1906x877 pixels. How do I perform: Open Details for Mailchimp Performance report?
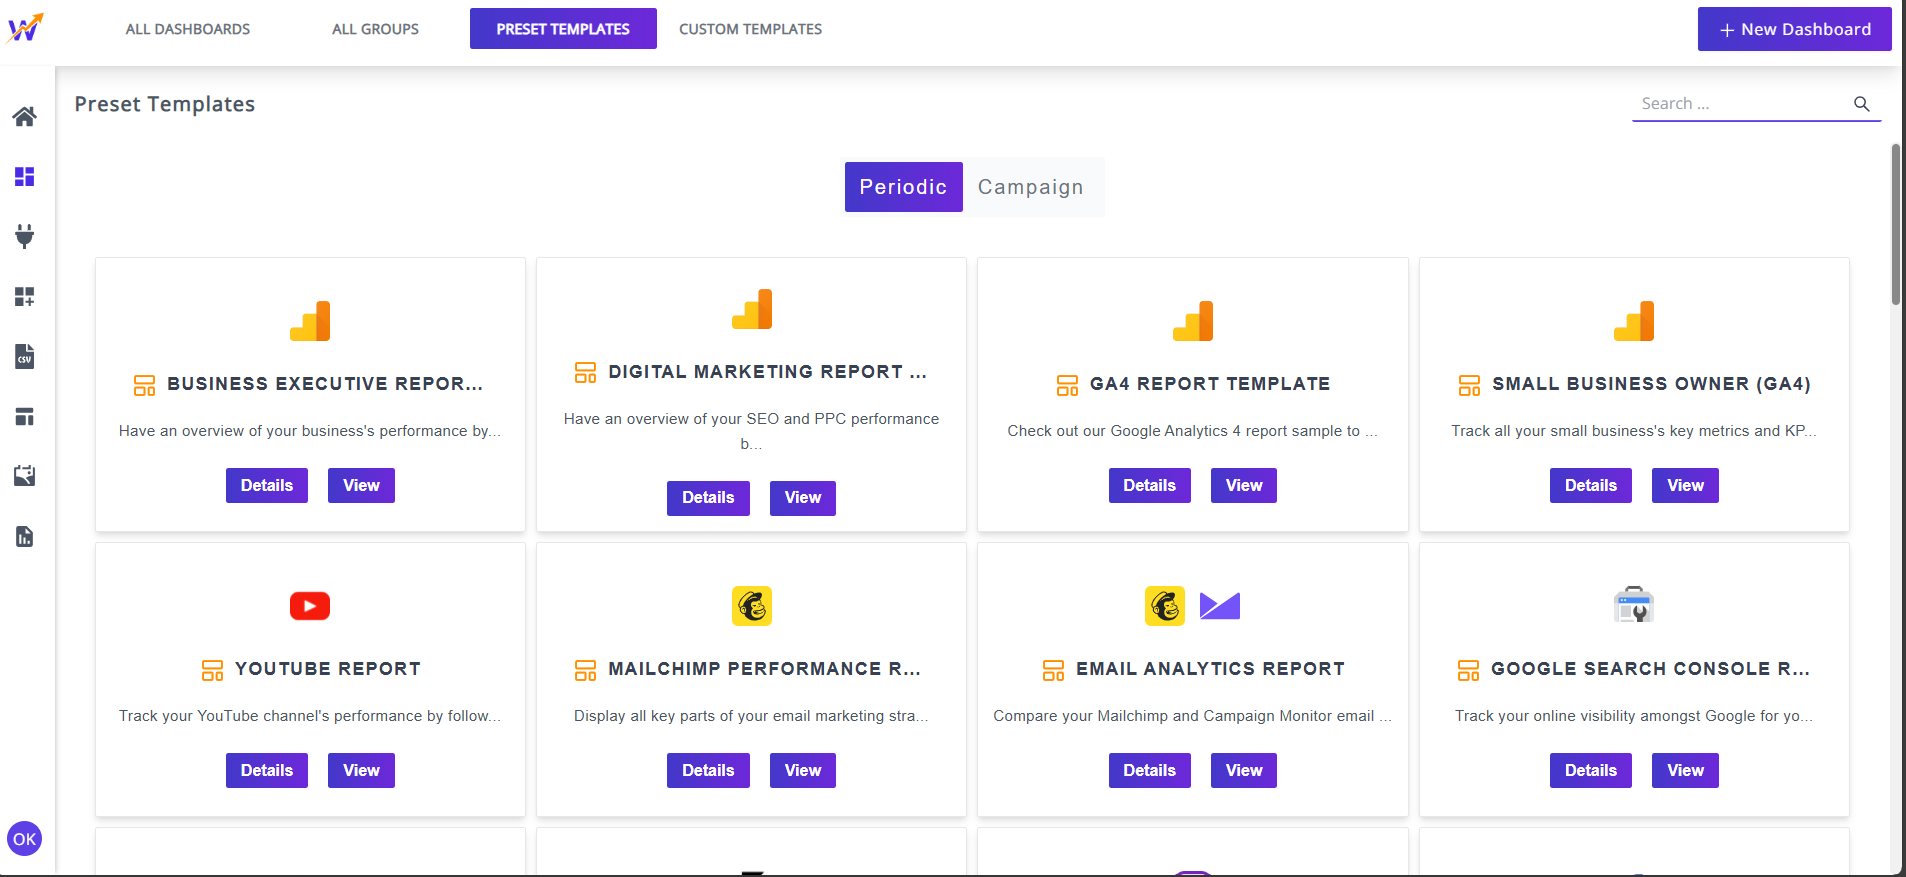coord(708,771)
